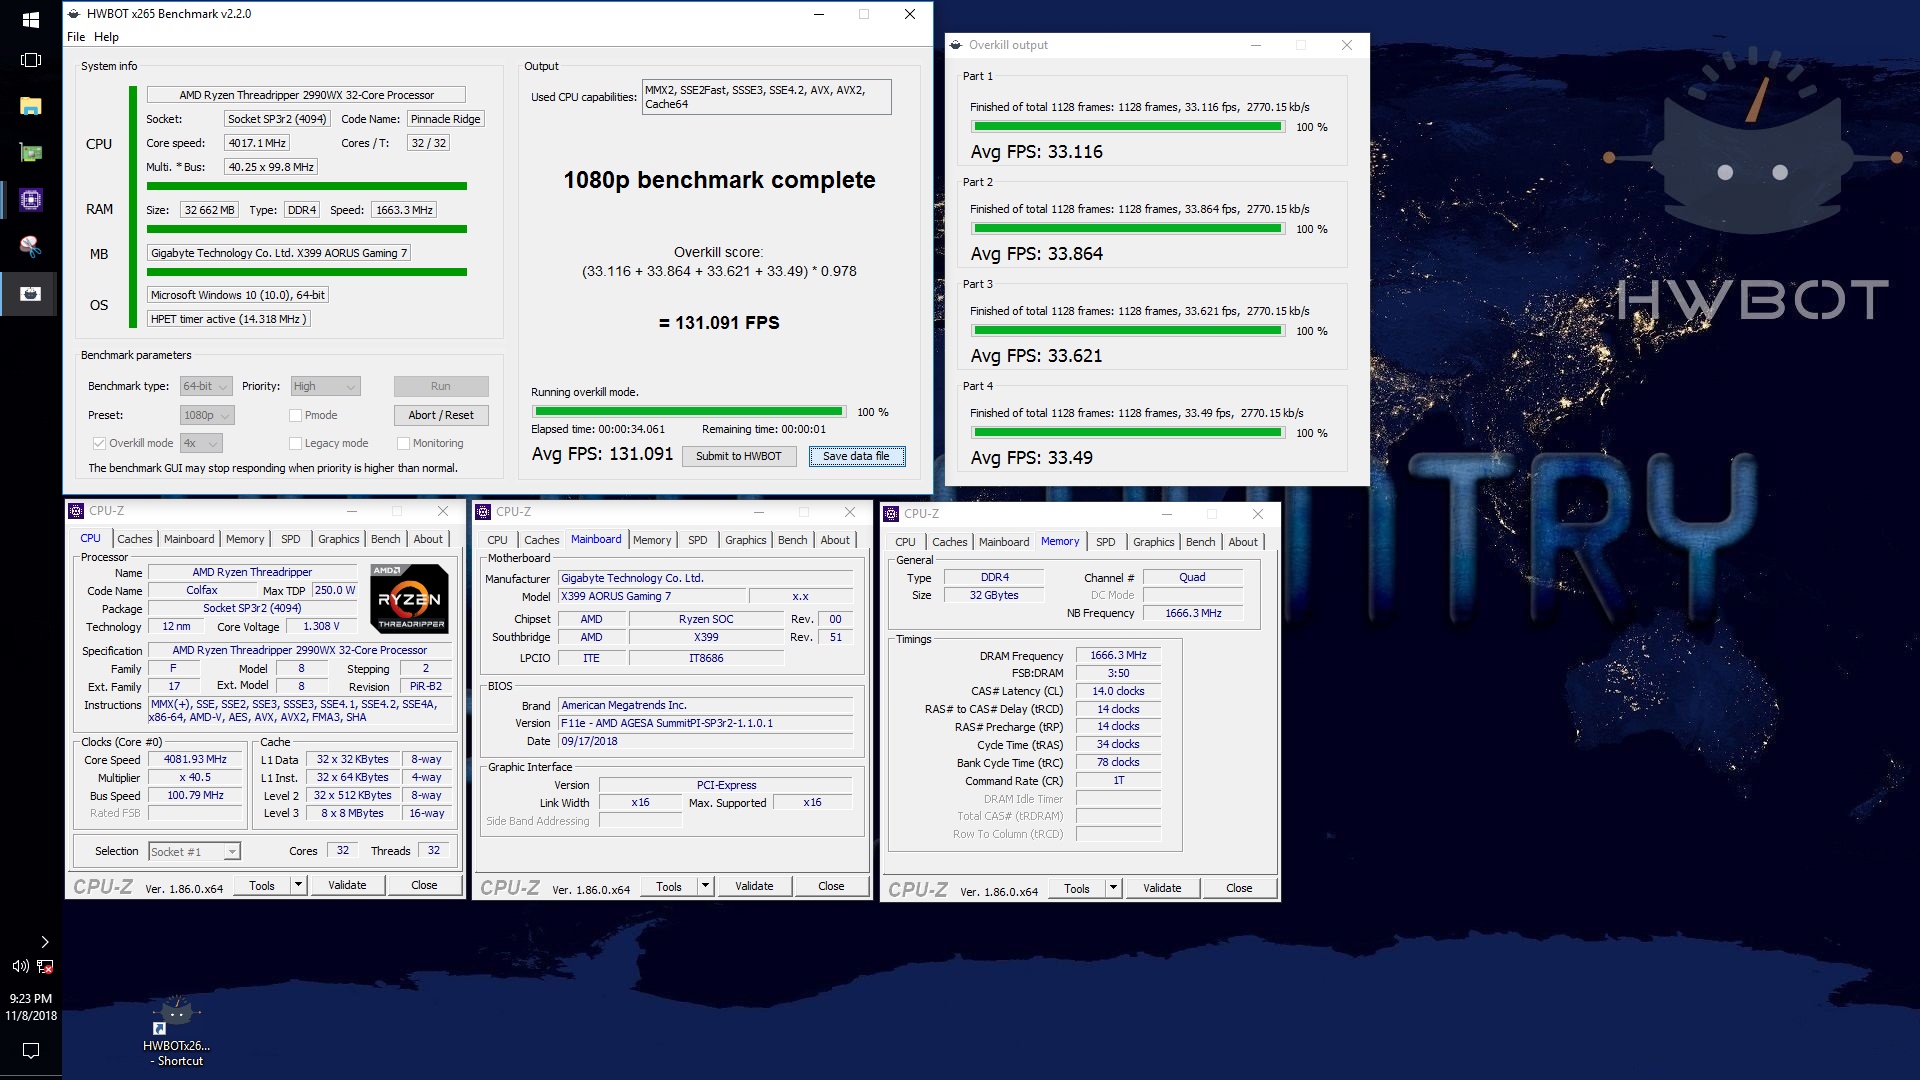Click the Part 4 progress bar
The height and width of the screenshot is (1080, 1920).
[1128, 433]
